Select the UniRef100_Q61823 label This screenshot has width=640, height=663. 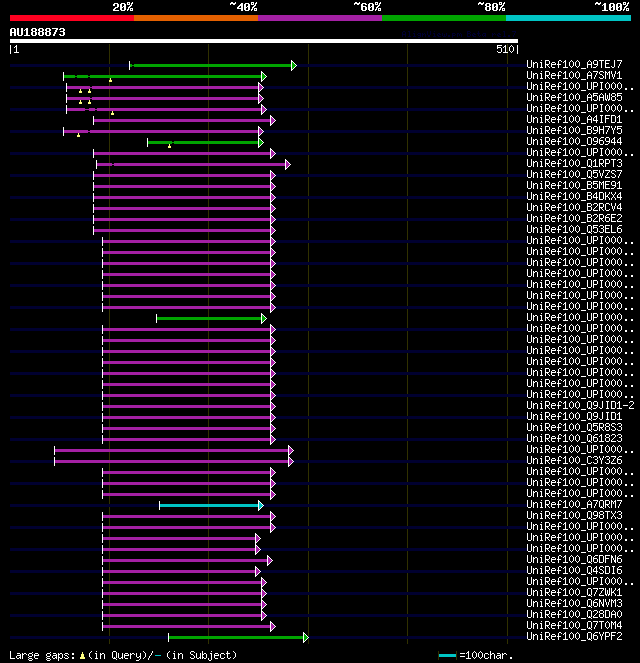coord(574,438)
